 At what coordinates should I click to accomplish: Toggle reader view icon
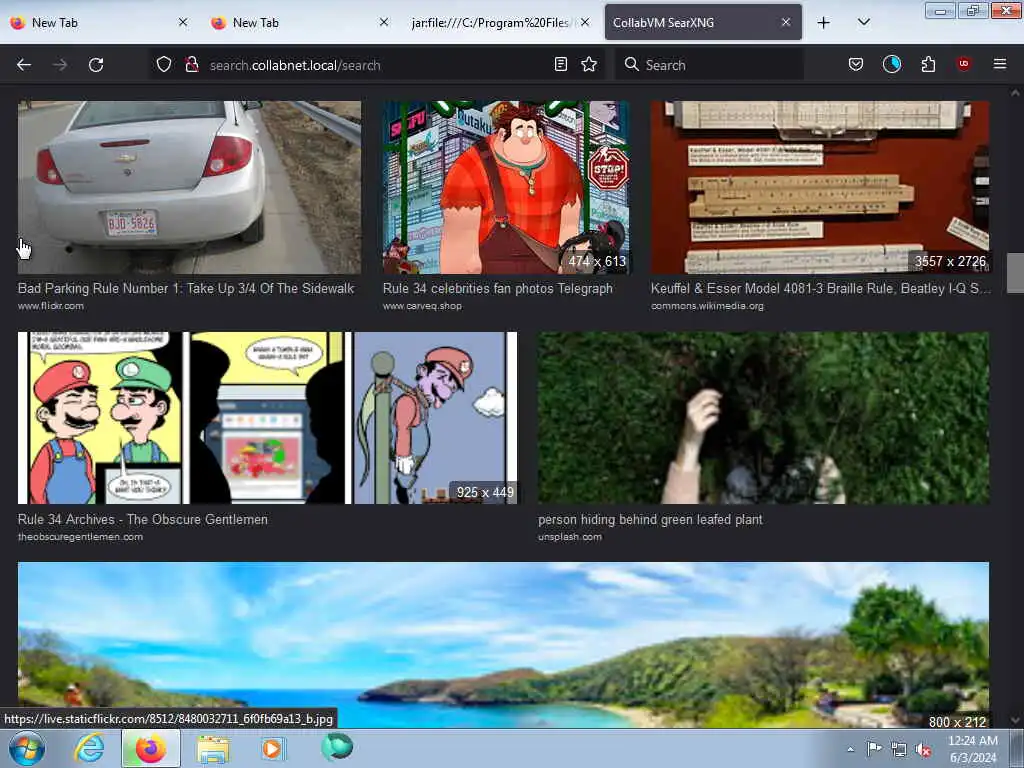click(560, 65)
